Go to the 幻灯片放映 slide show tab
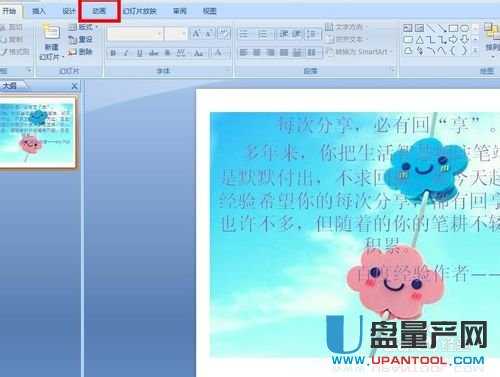 (x=140, y=11)
